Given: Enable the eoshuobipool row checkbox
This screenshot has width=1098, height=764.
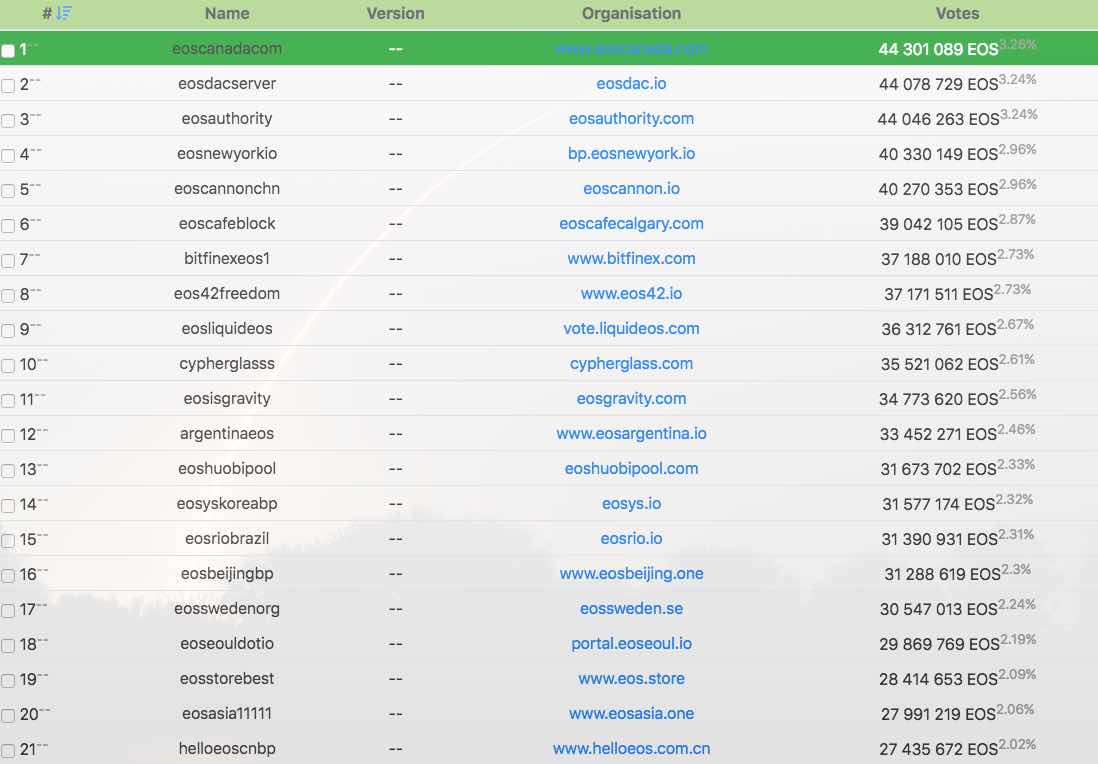Looking at the screenshot, I should [8, 471].
